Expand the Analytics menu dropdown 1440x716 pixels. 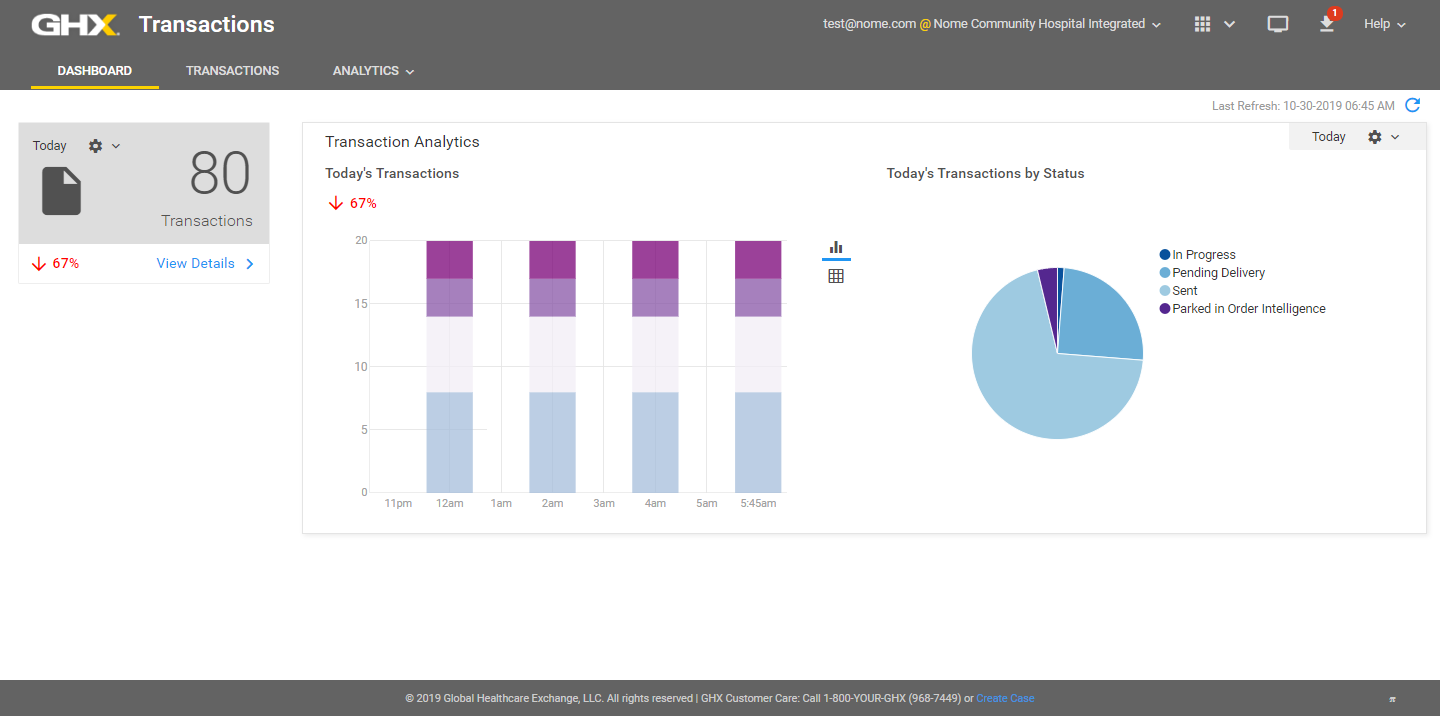(373, 71)
